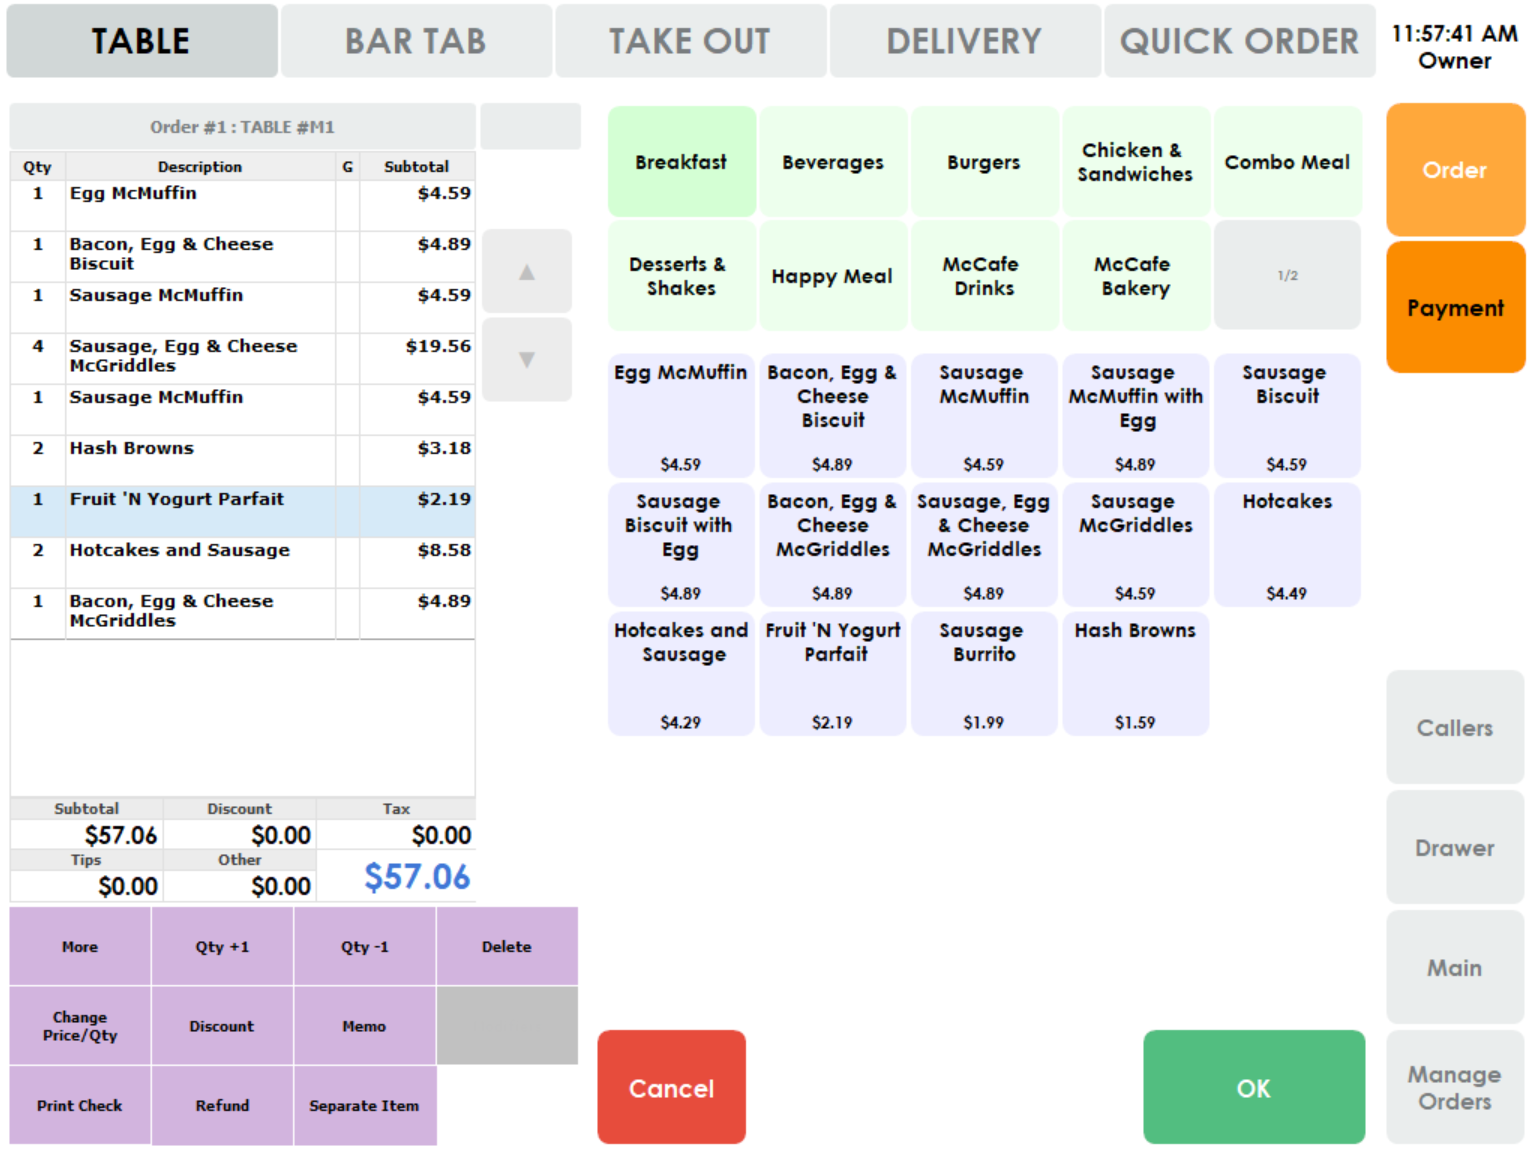Viewport: 1533px width, 1149px height.
Task: Add Sausage Biscuit with Egg item
Action: (682, 544)
